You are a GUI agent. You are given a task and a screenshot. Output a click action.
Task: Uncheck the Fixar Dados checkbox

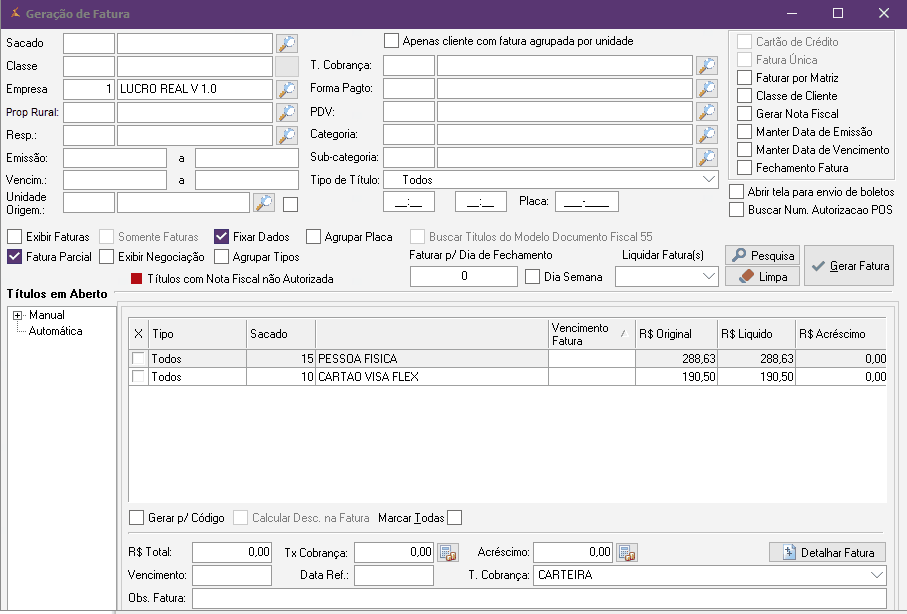pos(222,237)
